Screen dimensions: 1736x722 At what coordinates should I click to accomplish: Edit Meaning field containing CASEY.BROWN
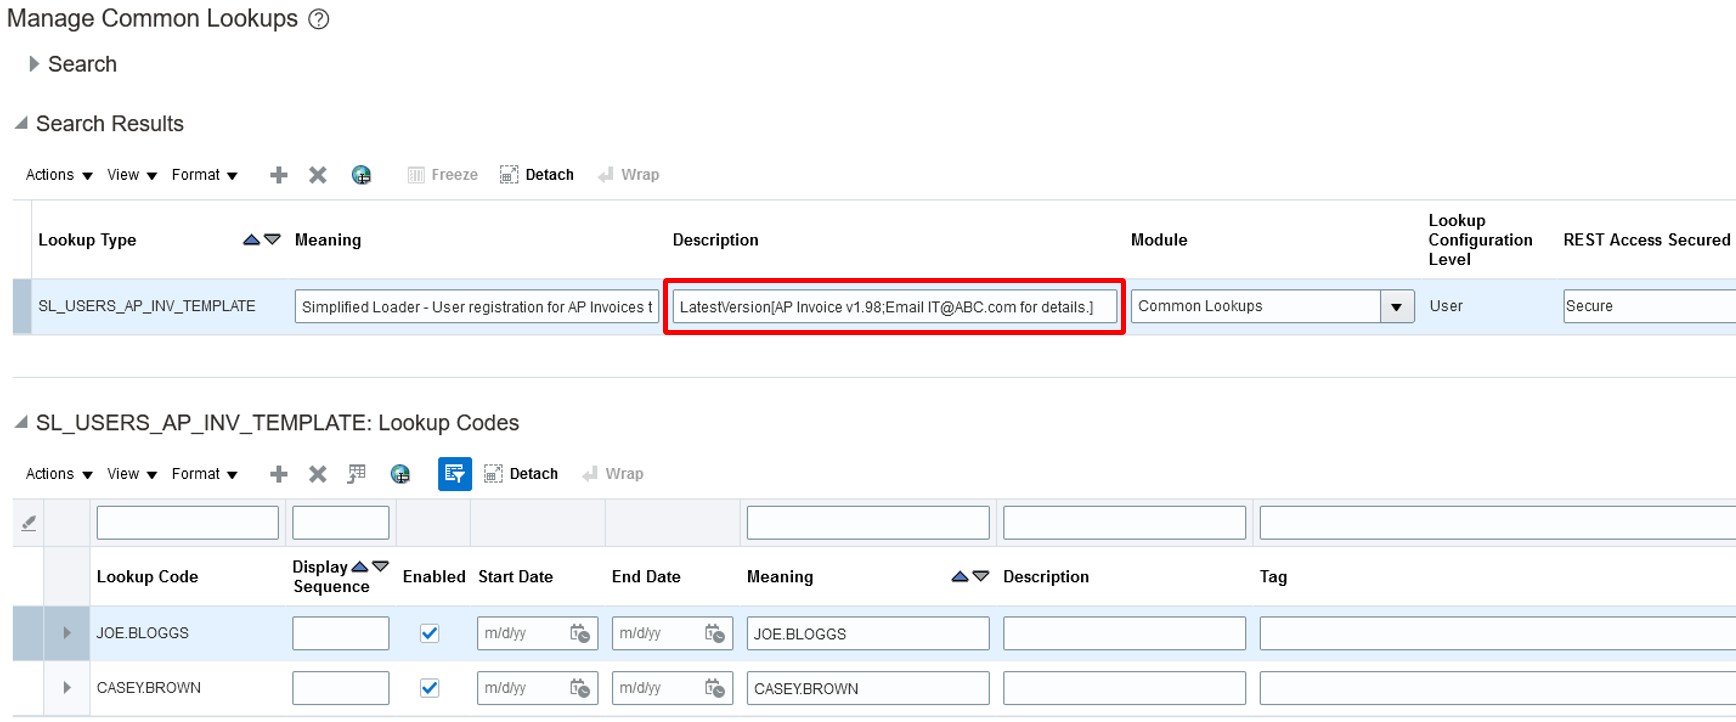(x=868, y=689)
